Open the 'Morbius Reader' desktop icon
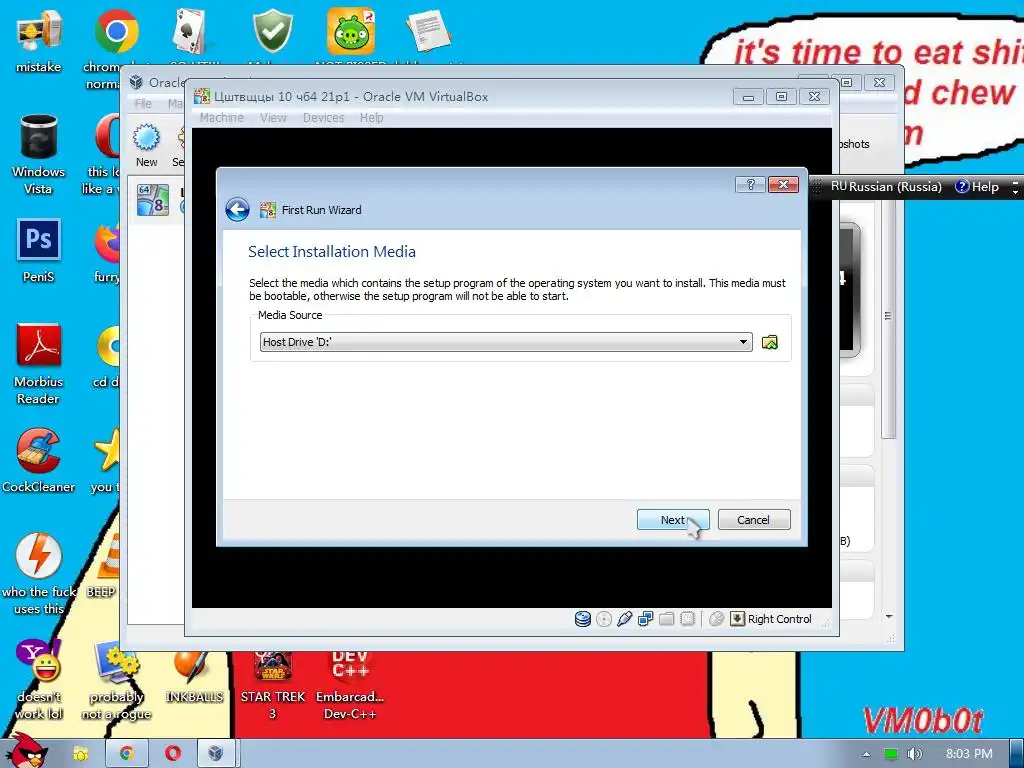Screen dimensions: 1024x768 click(x=39, y=364)
